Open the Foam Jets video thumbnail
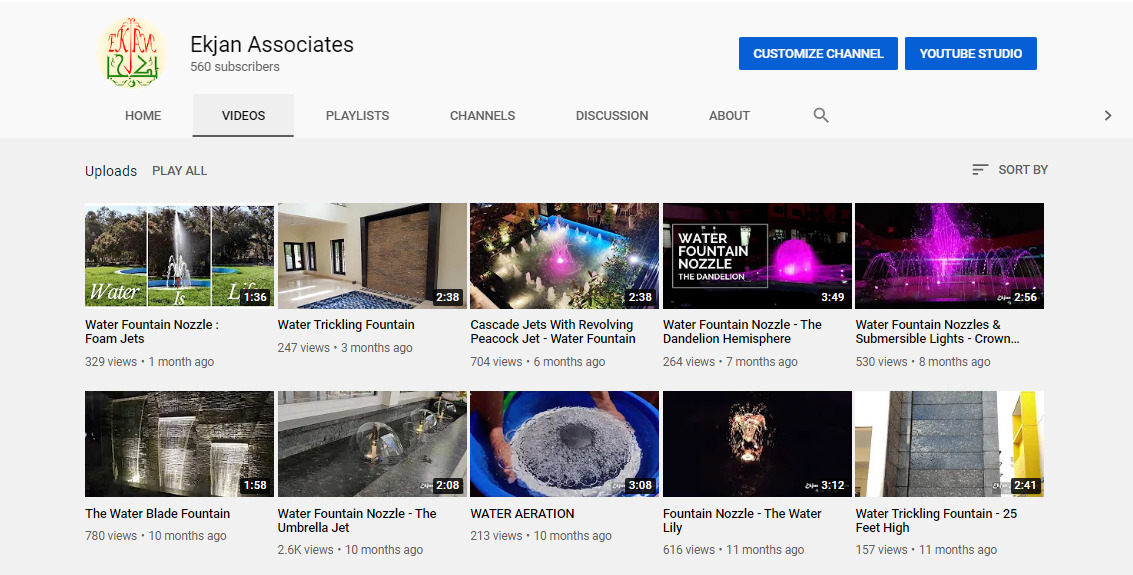 (179, 256)
